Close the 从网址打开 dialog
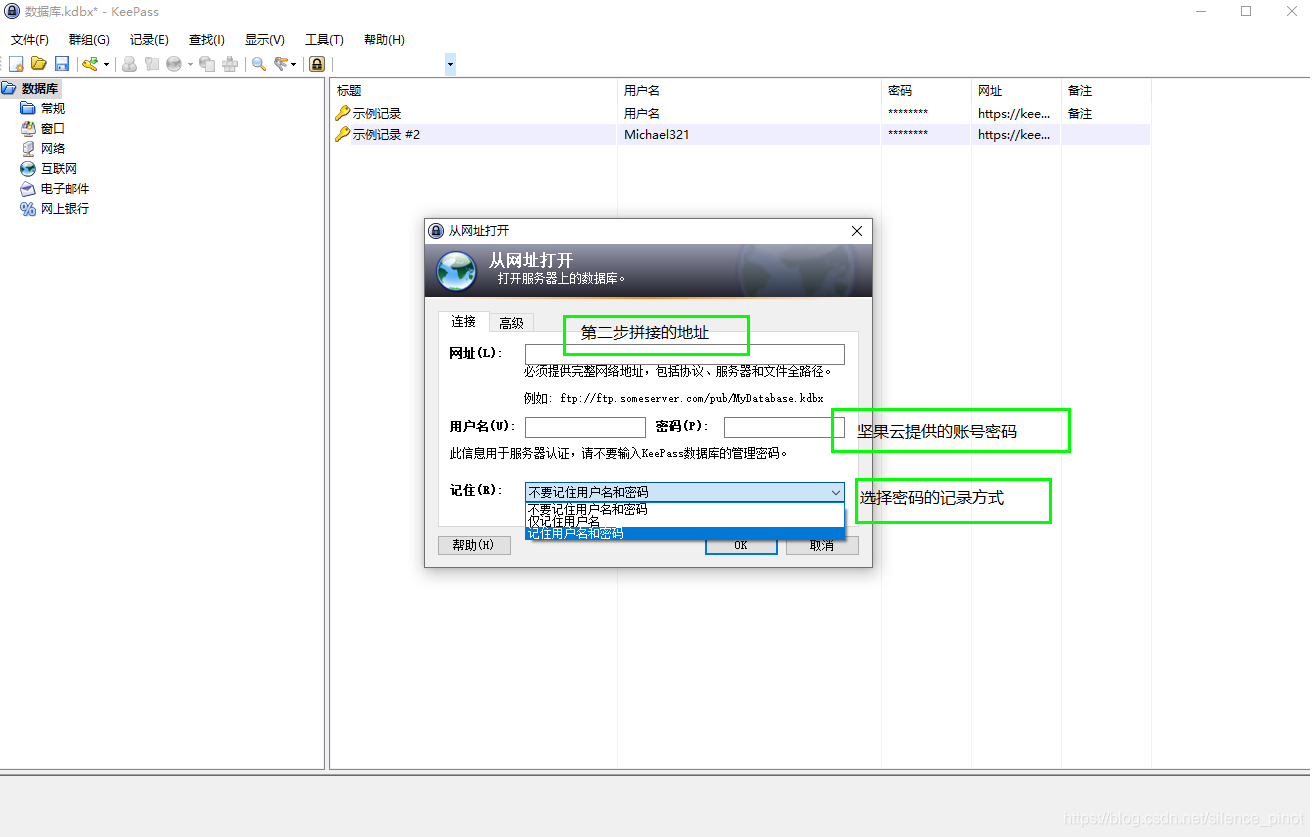This screenshot has height=837, width=1314. point(856,231)
